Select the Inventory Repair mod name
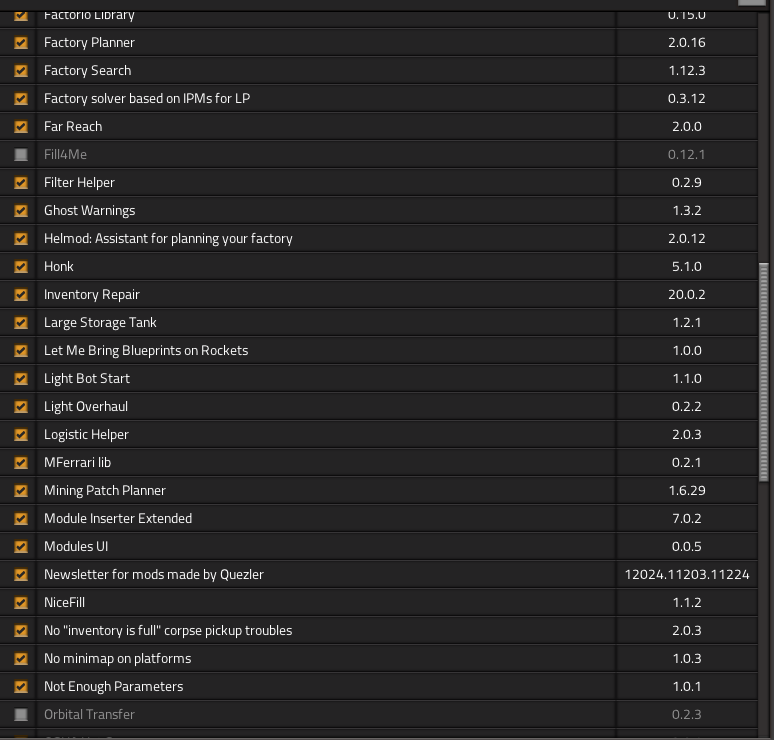Viewport: 774px width, 740px height. point(92,295)
